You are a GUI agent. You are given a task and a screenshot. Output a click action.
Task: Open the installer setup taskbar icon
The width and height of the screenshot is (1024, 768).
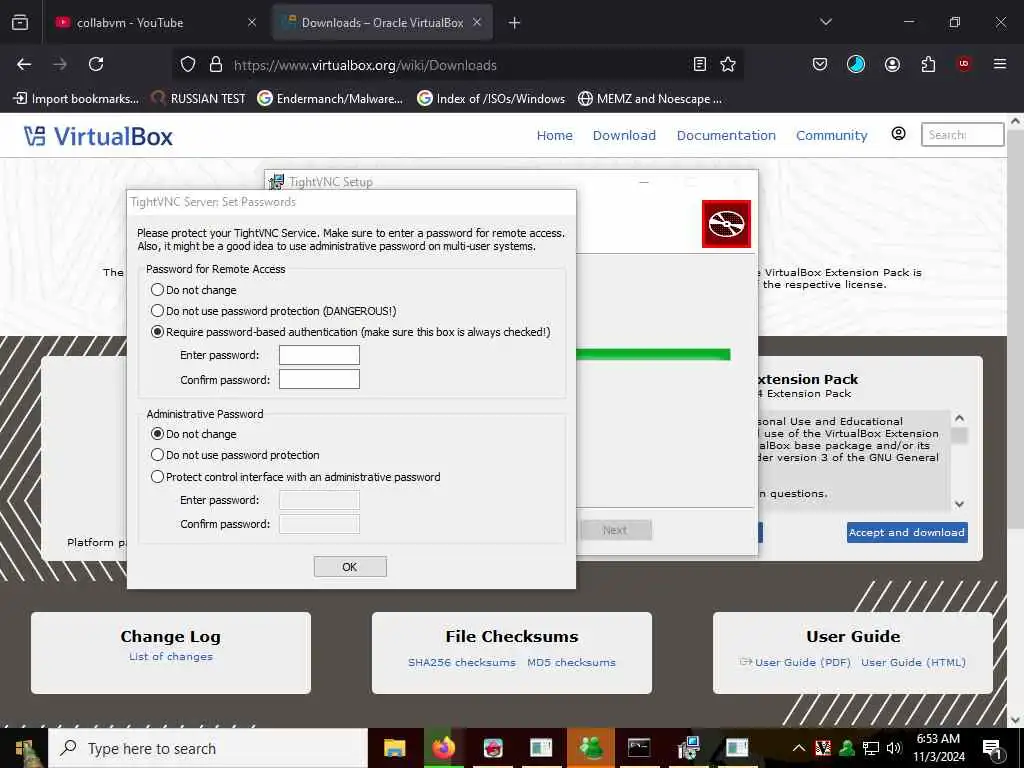(x=688, y=747)
